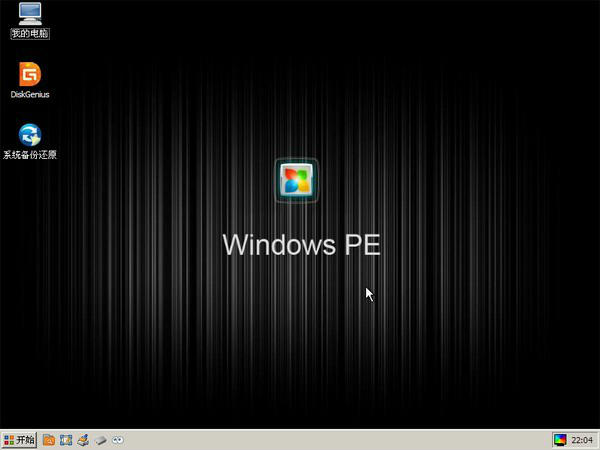The height and width of the screenshot is (450, 600).
Task: Click the googly eyes quick-launch icon
Action: (118, 440)
